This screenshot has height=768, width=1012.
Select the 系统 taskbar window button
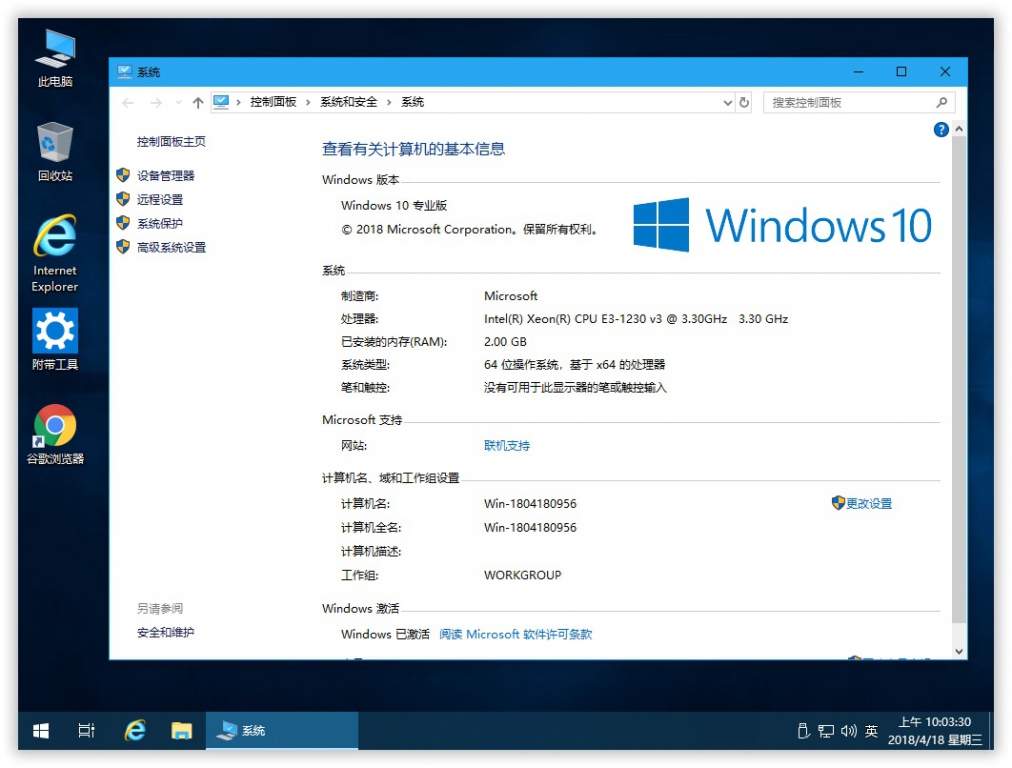click(x=282, y=731)
